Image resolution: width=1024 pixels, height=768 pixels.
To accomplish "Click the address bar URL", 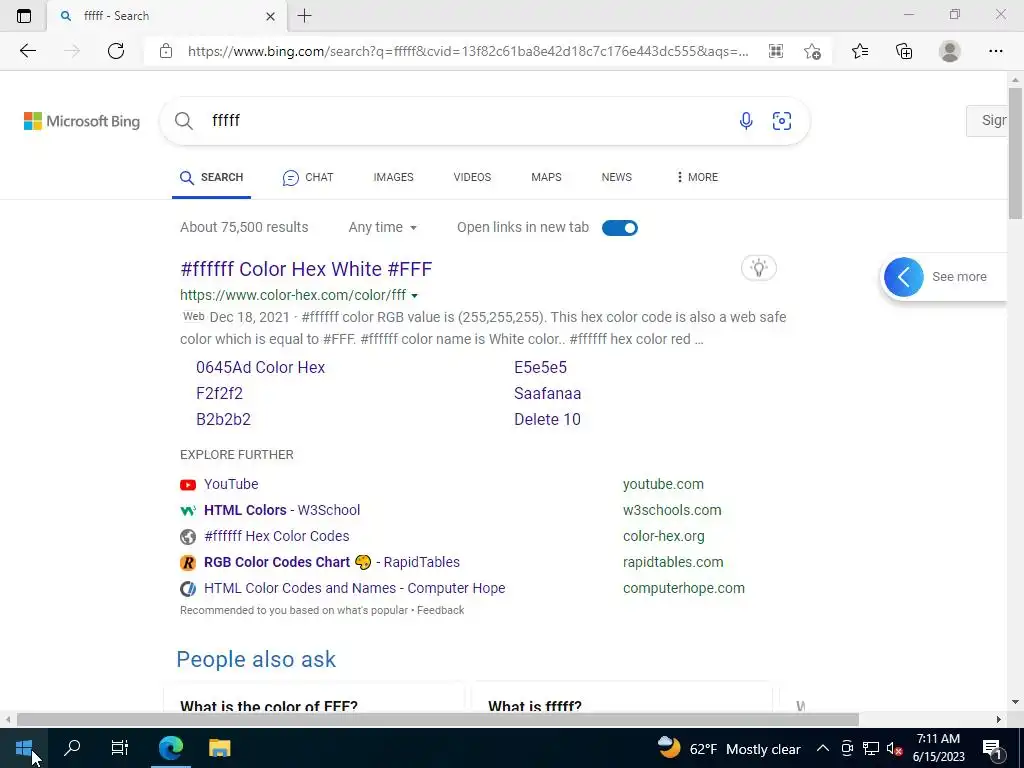I will (468, 51).
